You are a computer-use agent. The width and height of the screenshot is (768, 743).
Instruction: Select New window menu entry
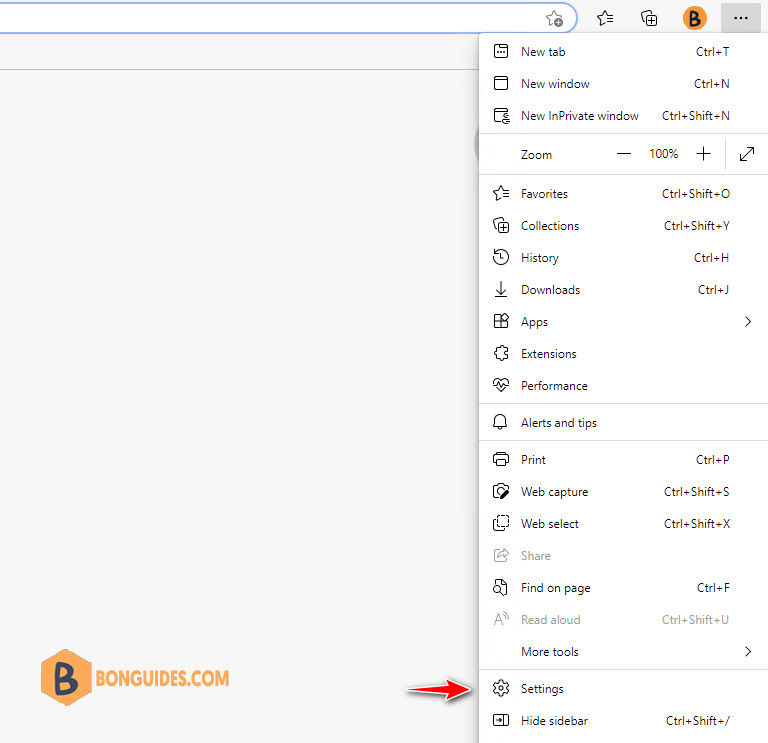coord(623,84)
